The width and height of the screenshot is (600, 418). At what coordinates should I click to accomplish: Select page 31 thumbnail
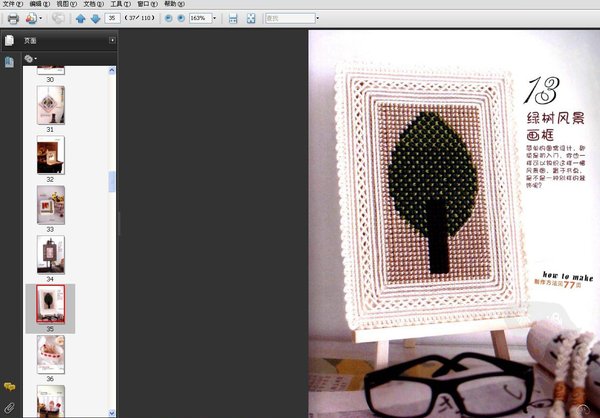coord(51,105)
